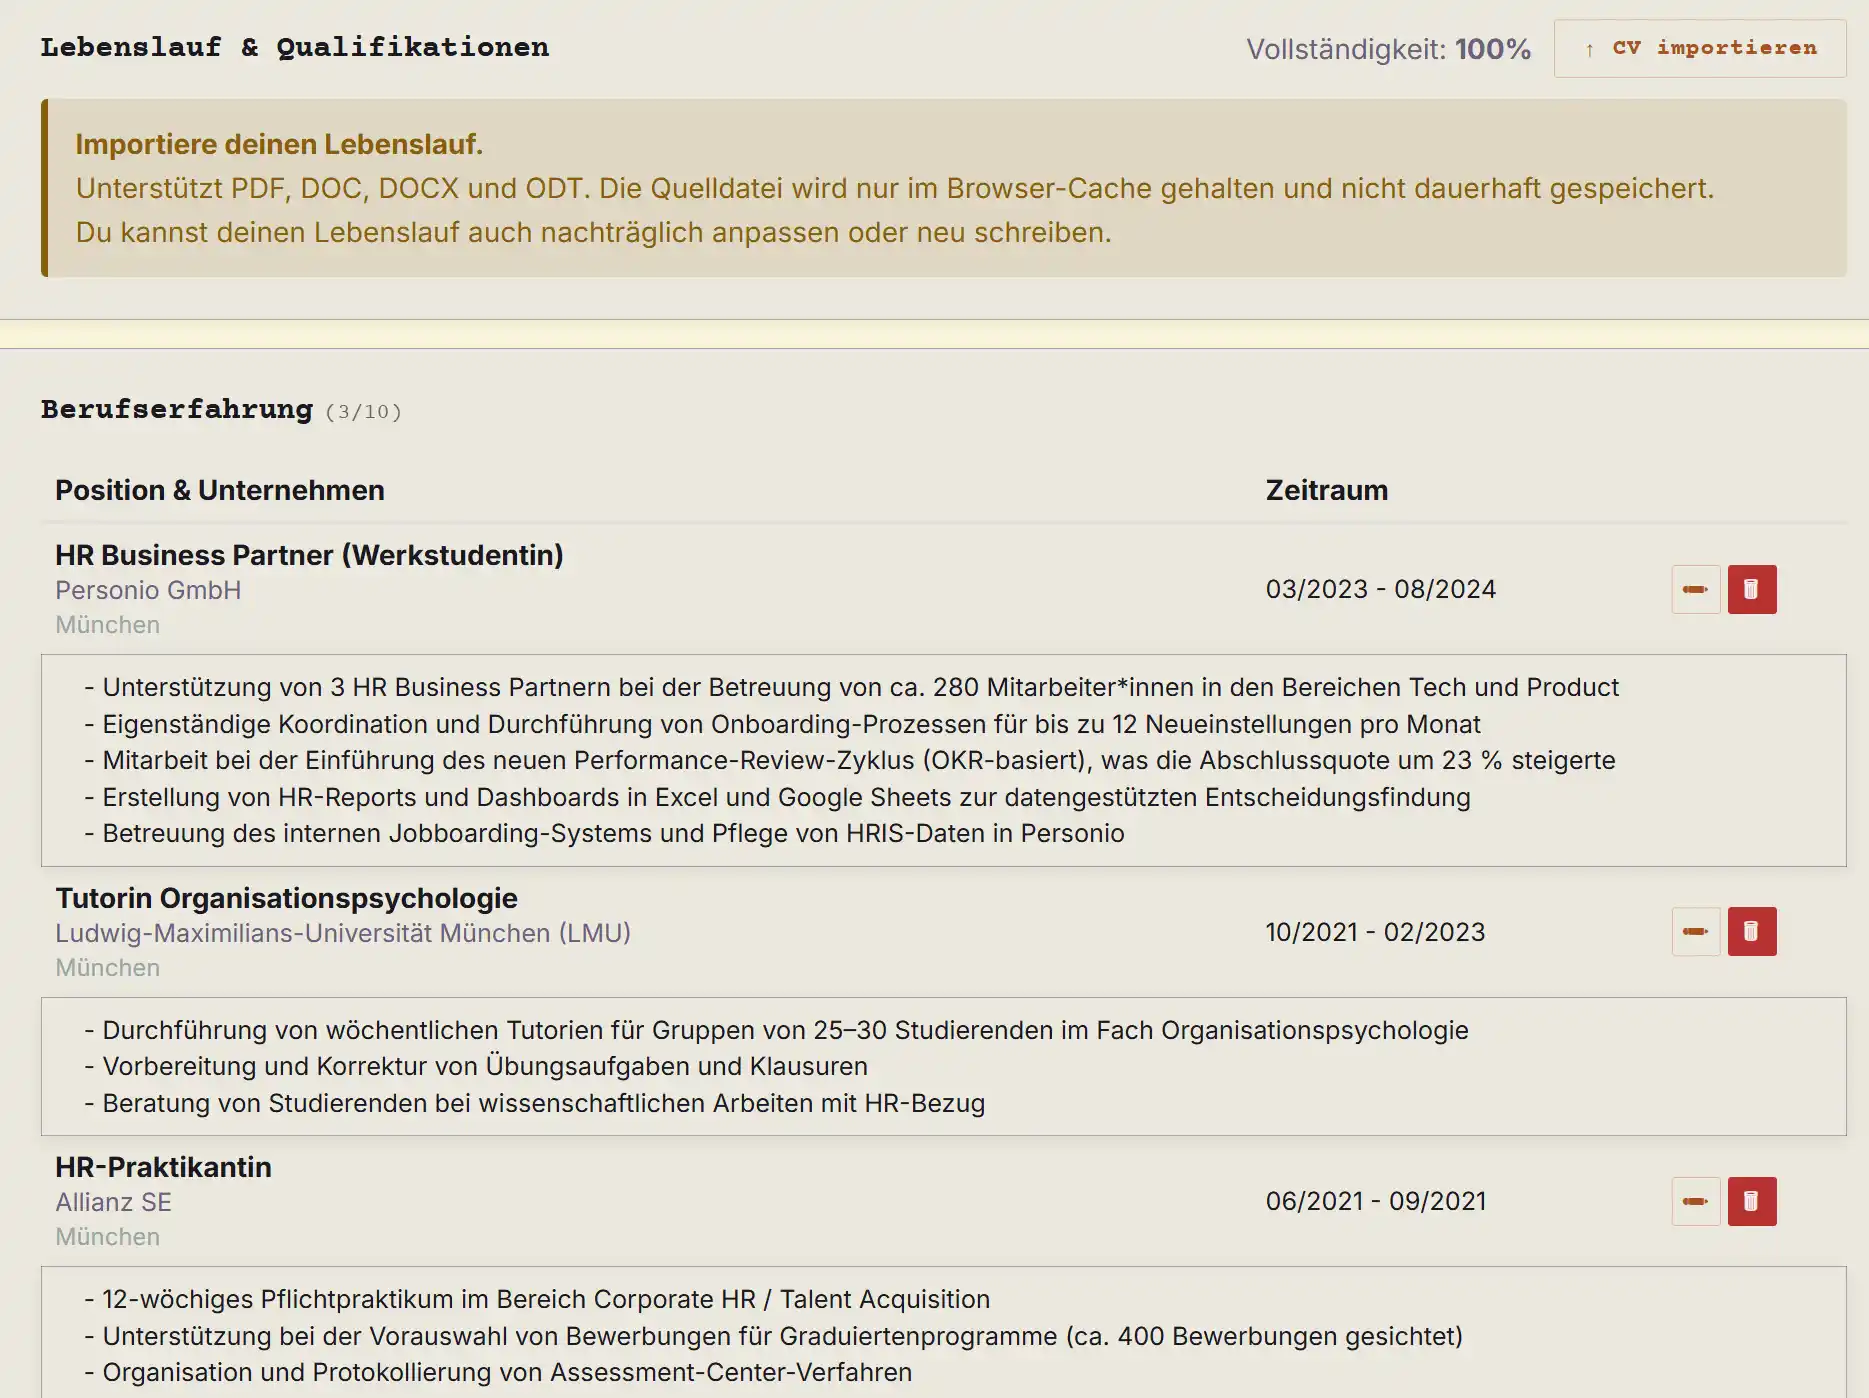Edit the HR-Praktikantin entry
The image size is (1869, 1398).
click(1696, 1201)
